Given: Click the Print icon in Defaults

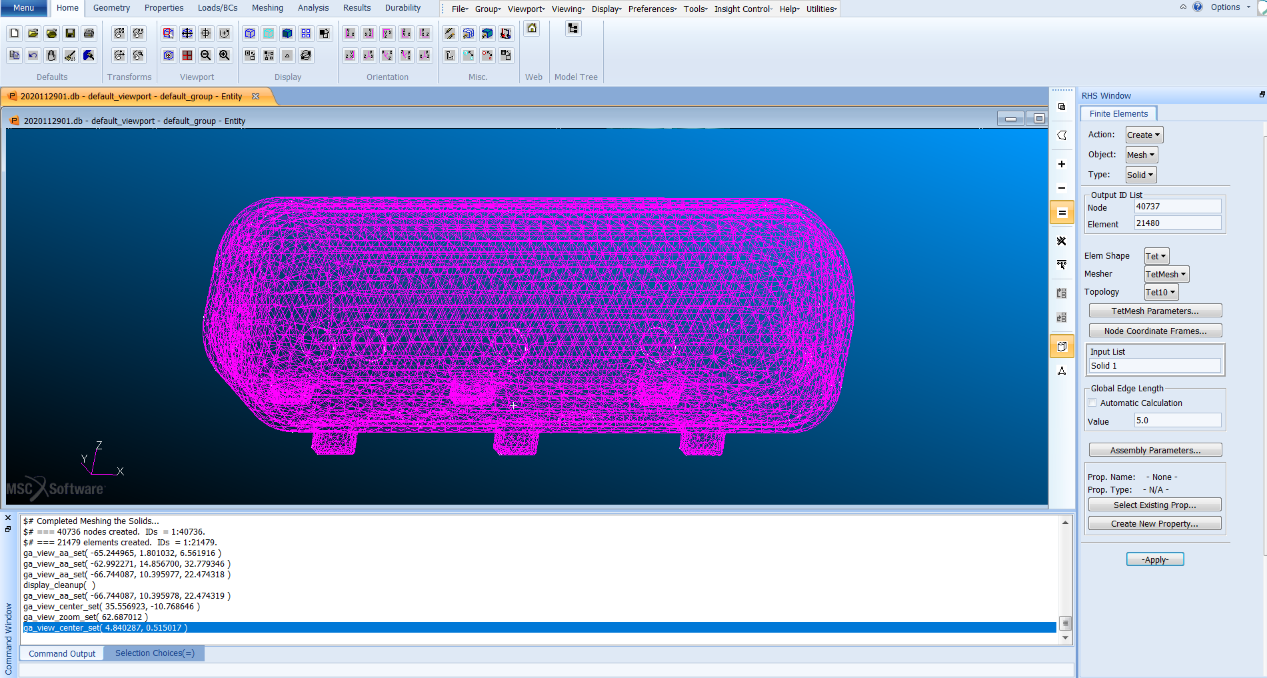Looking at the screenshot, I should pos(89,33).
